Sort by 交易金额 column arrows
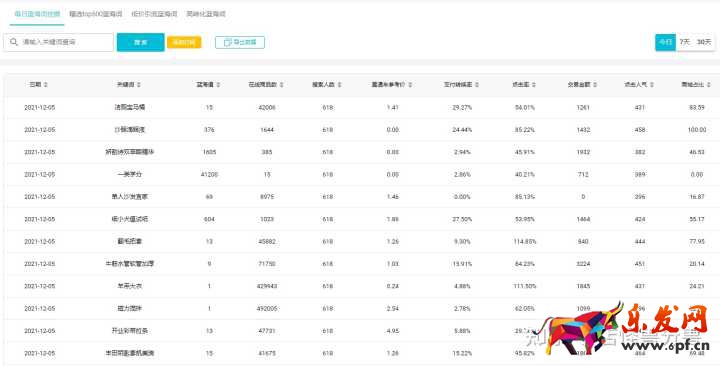720x366 pixels. (595, 85)
